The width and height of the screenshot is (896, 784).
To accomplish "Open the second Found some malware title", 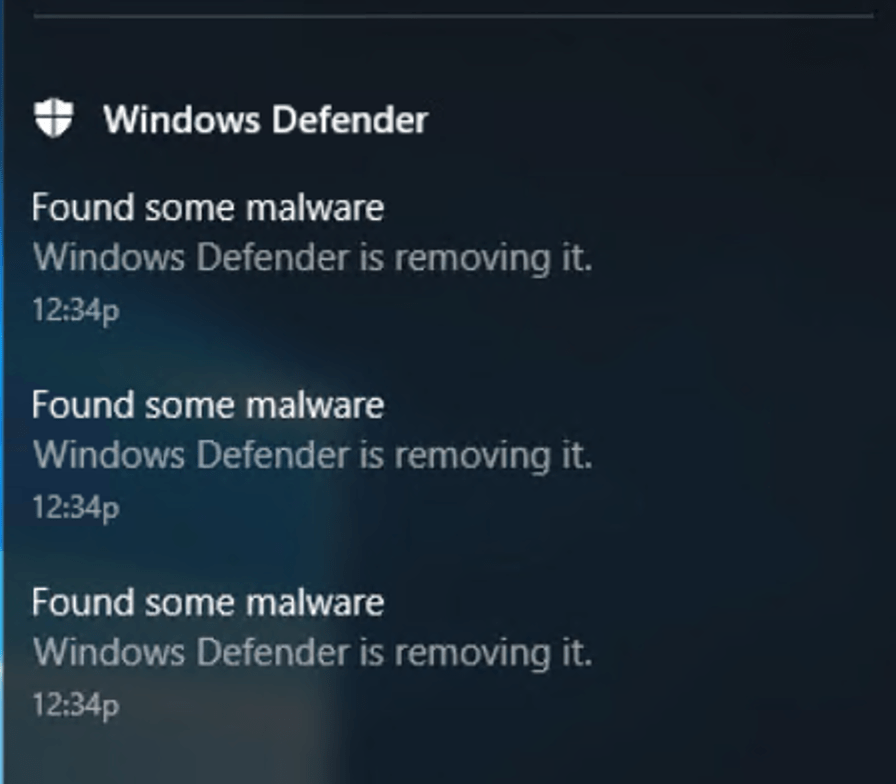I will [x=208, y=405].
